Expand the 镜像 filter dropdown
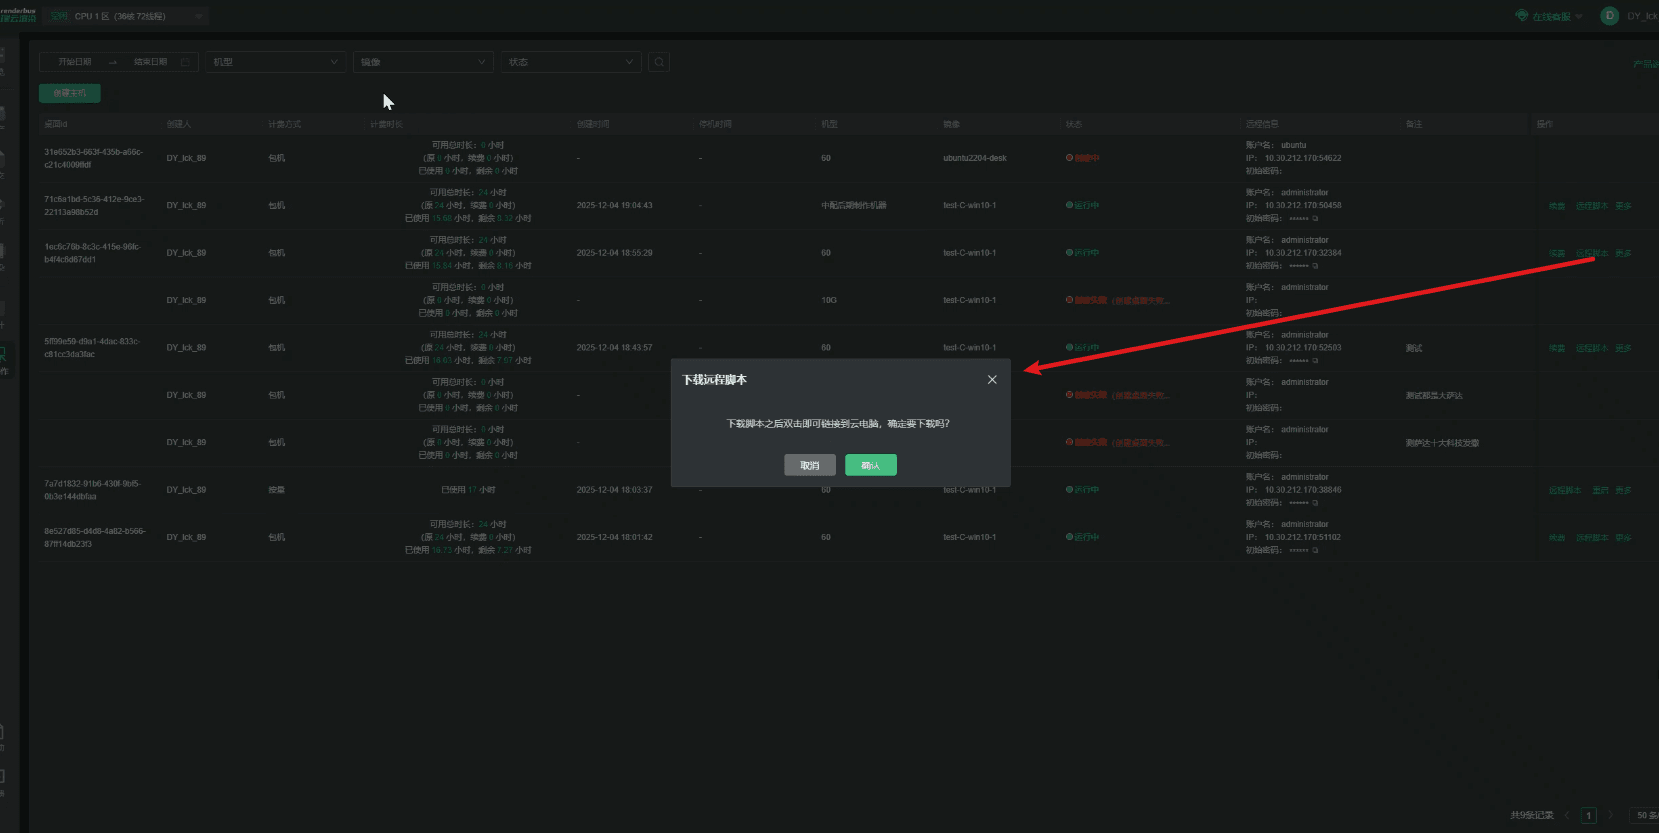The height and width of the screenshot is (833, 1659). (x=423, y=62)
